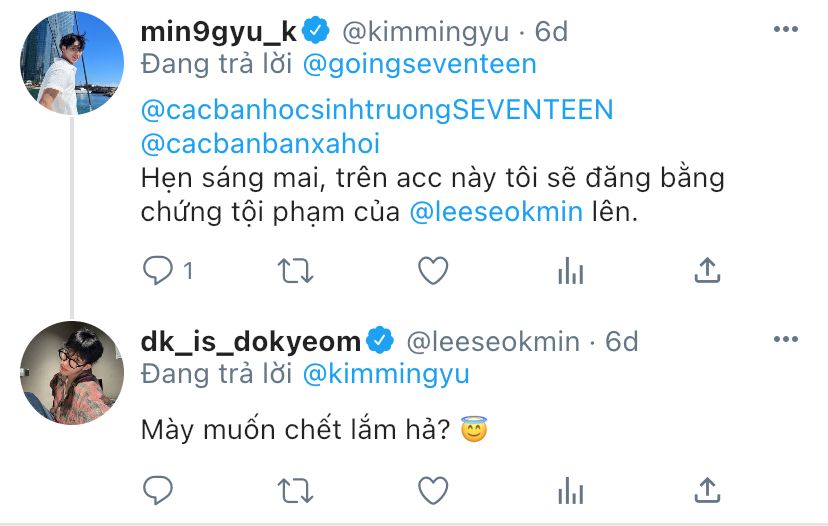The width and height of the screenshot is (828, 526).
Task: View analytics for min9gyu_k's tweet
Action: (569, 270)
